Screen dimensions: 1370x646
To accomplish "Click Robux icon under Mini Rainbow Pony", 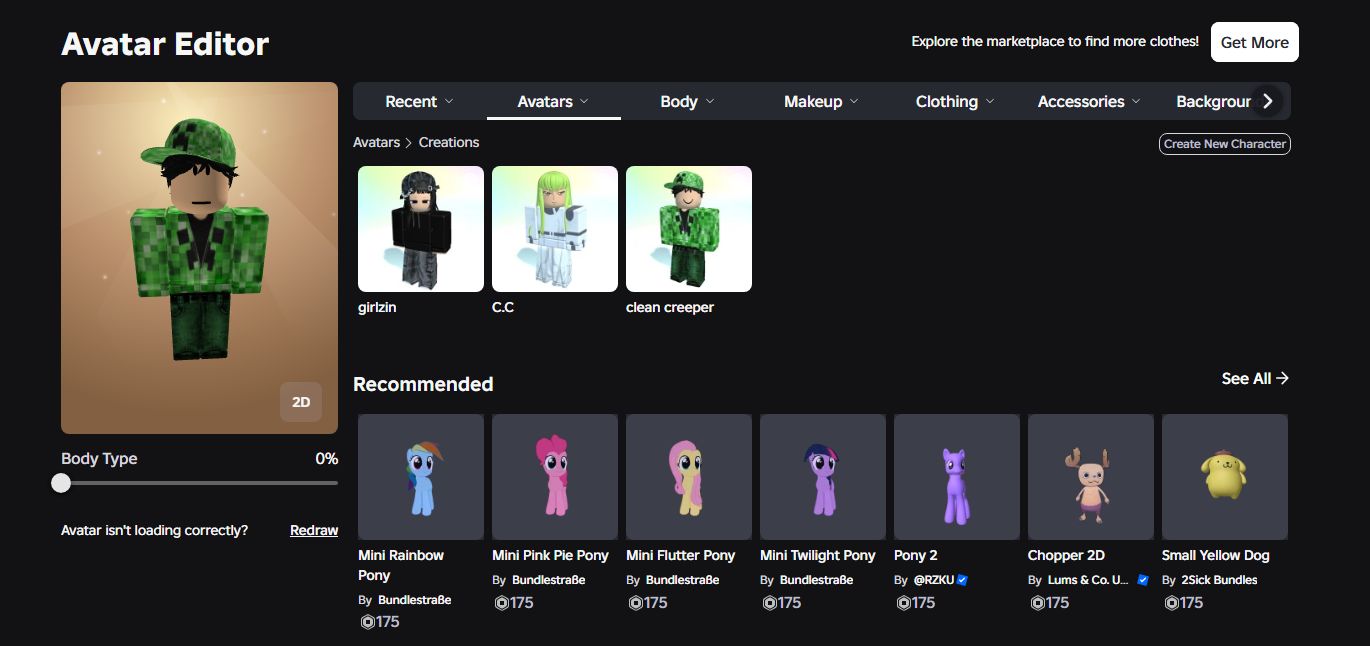I will tap(367, 622).
